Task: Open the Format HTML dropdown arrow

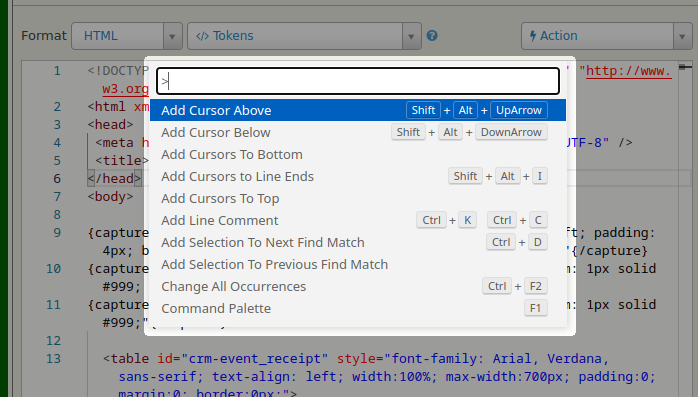Action: click(172, 36)
